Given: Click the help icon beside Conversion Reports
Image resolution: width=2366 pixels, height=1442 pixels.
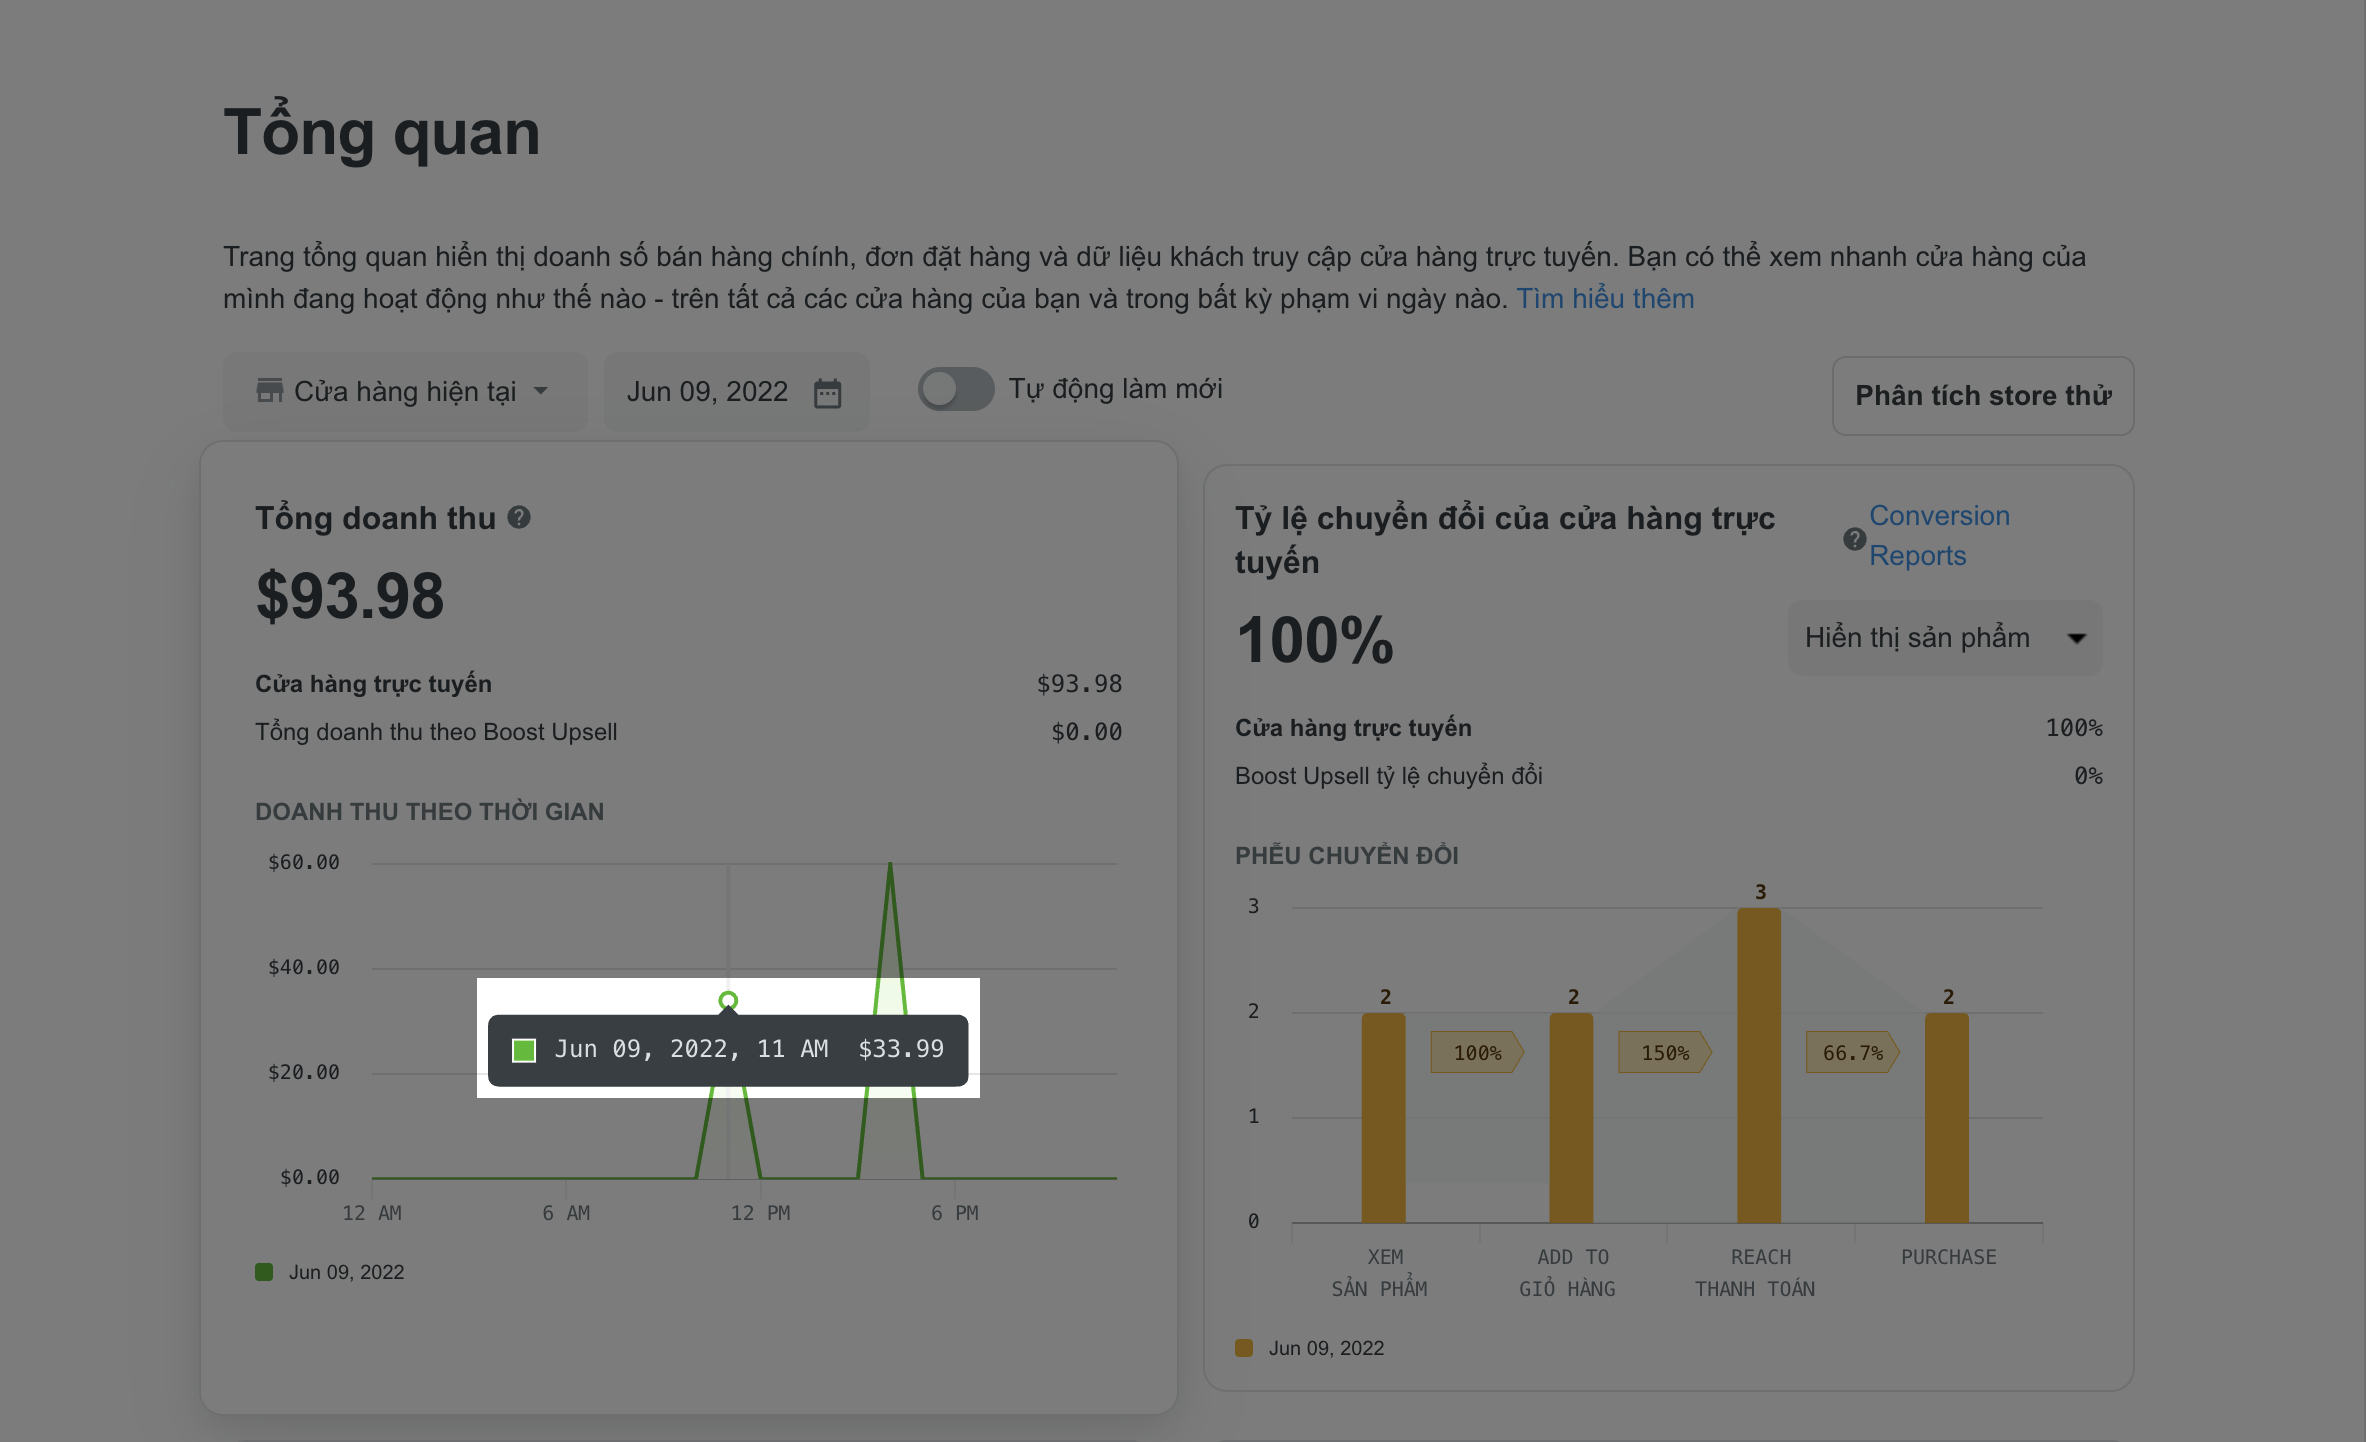Looking at the screenshot, I should pos(1854,538).
